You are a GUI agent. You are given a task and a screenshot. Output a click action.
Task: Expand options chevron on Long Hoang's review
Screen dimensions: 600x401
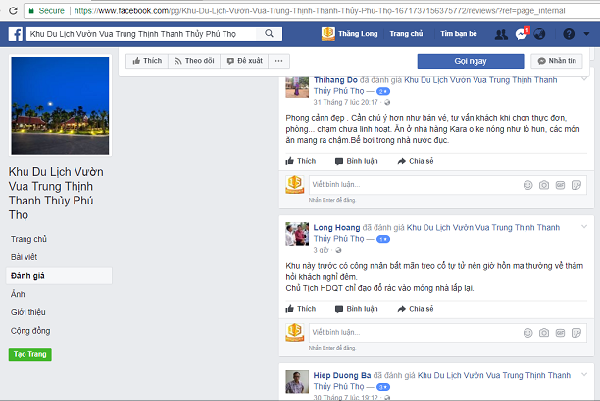click(585, 227)
